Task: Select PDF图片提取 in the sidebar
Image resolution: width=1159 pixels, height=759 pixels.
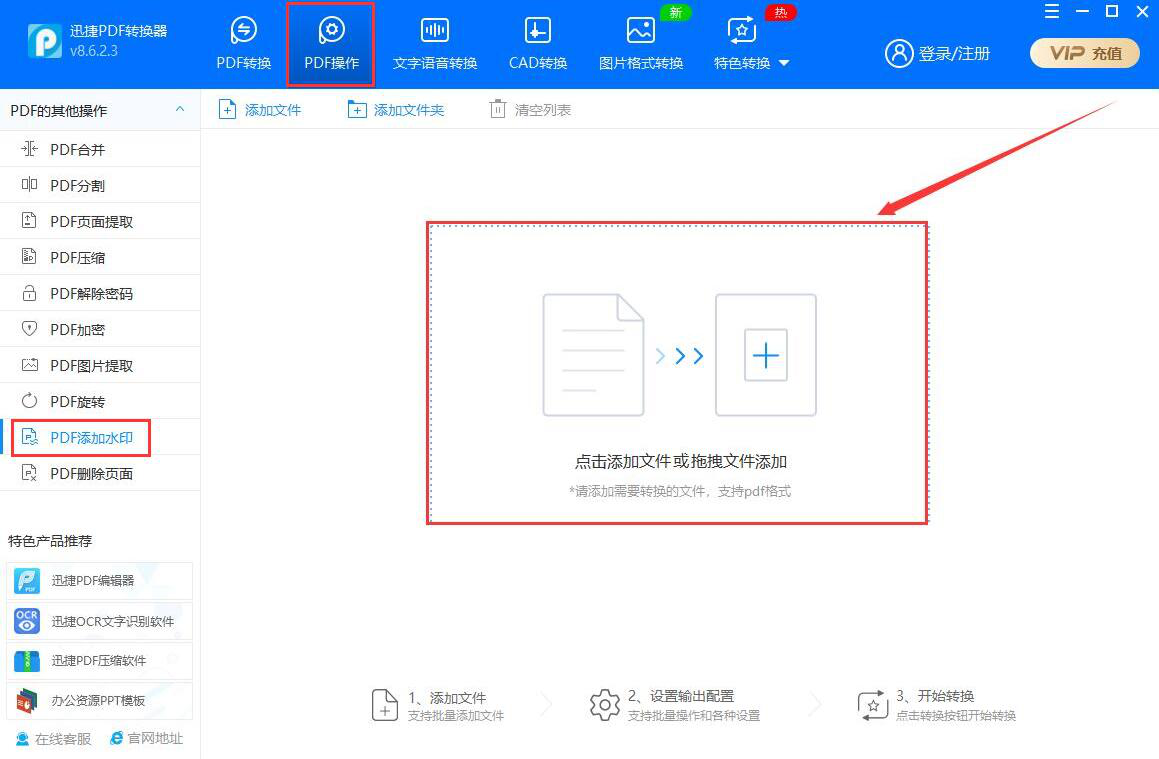Action: pyautogui.click(x=100, y=366)
